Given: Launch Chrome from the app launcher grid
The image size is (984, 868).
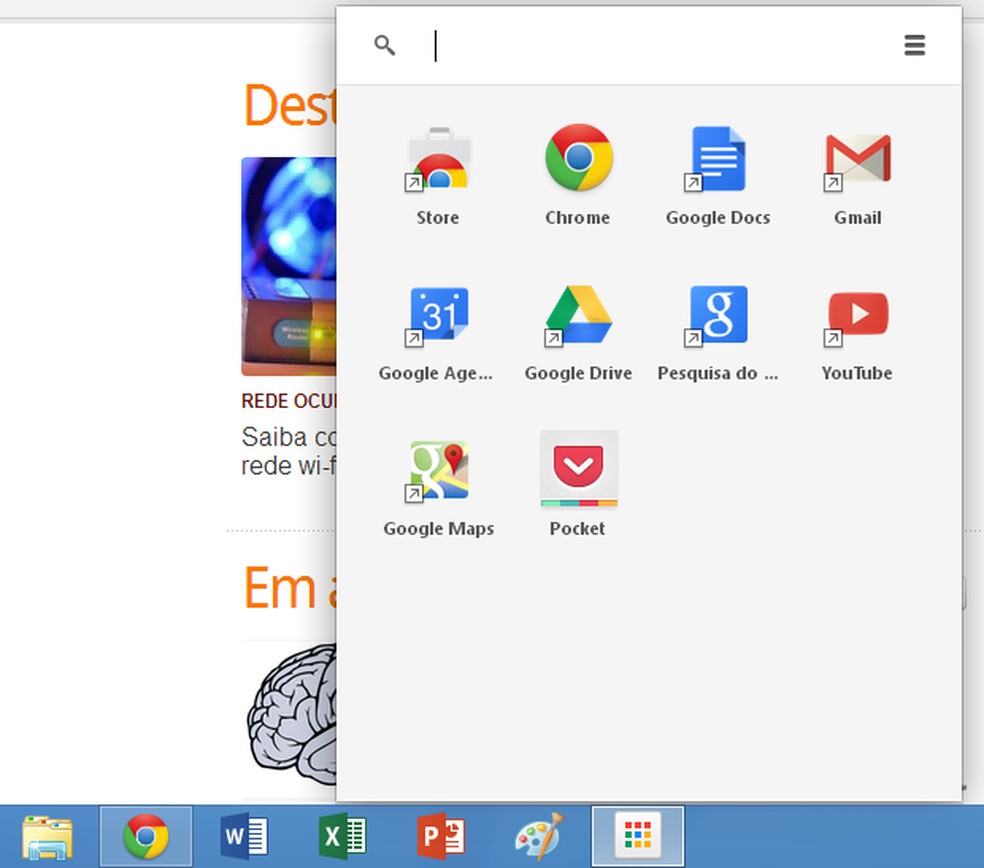Looking at the screenshot, I should 577,160.
